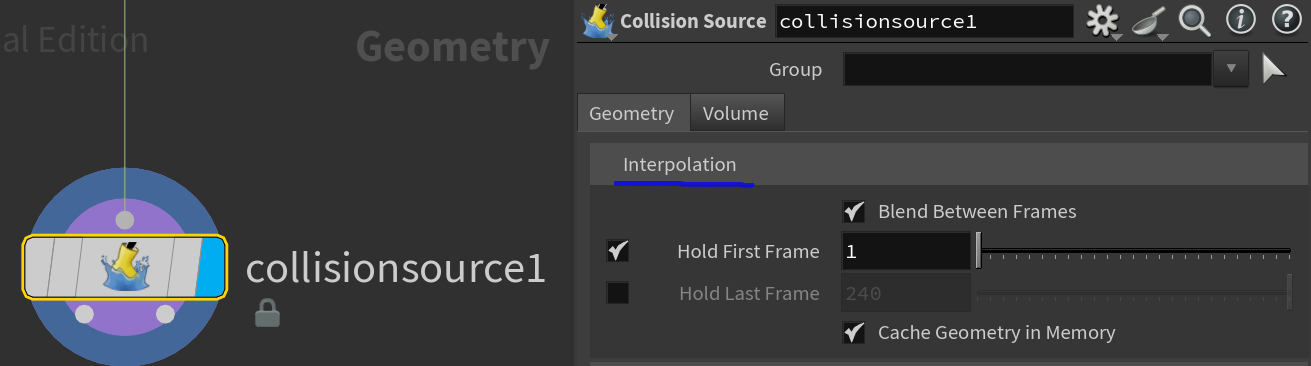The width and height of the screenshot is (1311, 366).
Task: Click the lock icon under collisionsource1
Action: tap(267, 313)
